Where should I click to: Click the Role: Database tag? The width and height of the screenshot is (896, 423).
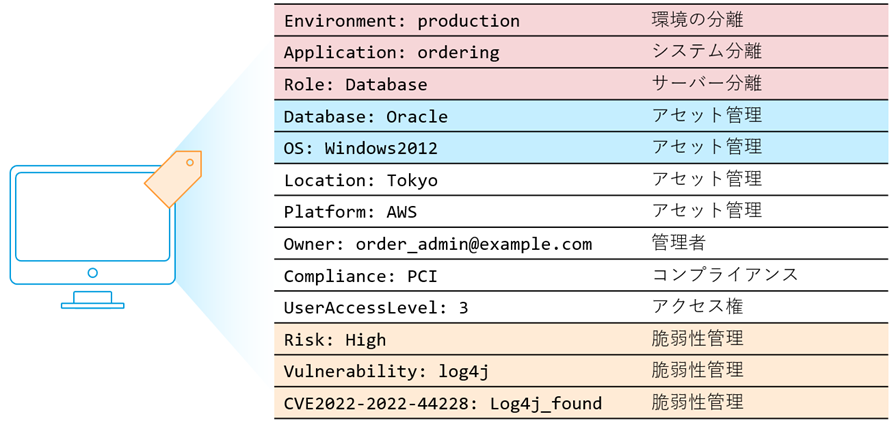click(x=355, y=85)
